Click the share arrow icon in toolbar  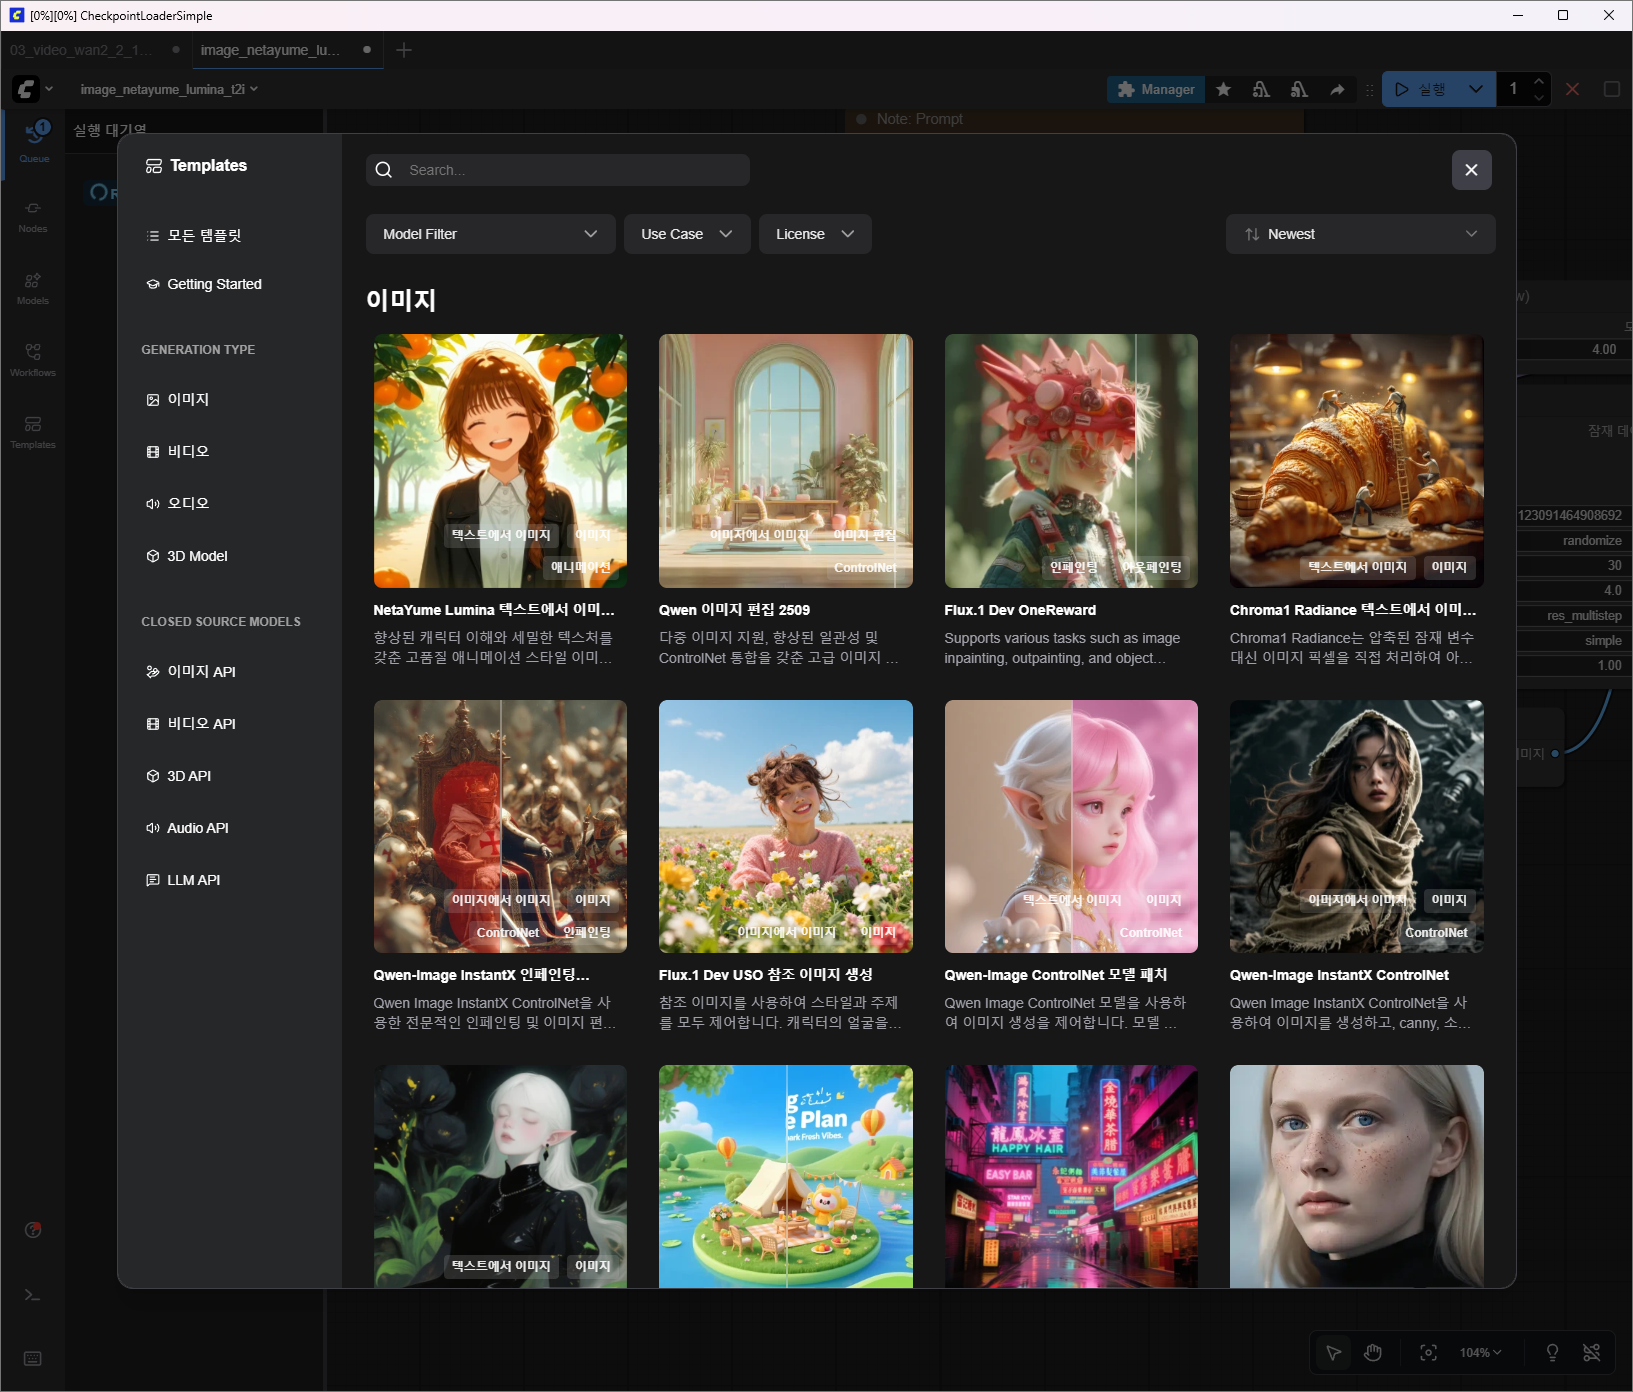pyautogui.click(x=1337, y=89)
